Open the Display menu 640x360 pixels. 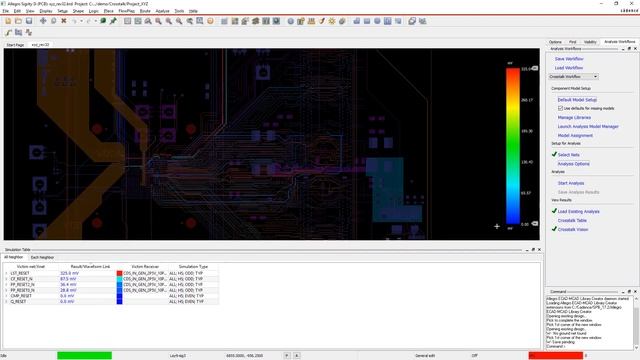[46, 11]
